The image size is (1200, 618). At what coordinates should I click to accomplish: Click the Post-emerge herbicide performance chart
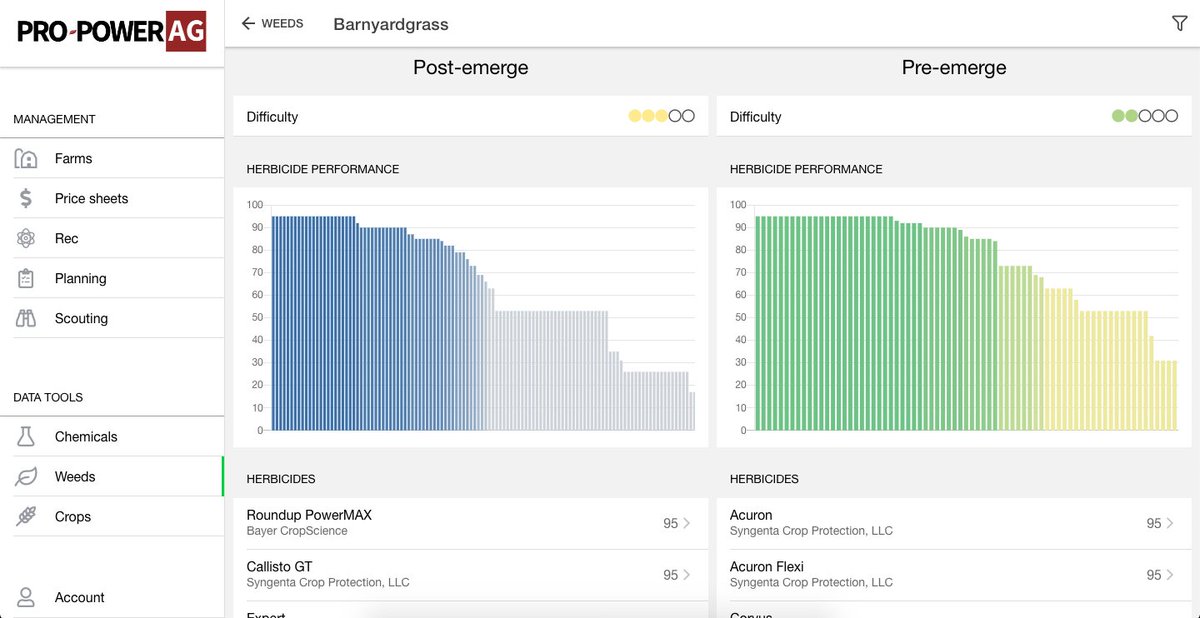471,318
